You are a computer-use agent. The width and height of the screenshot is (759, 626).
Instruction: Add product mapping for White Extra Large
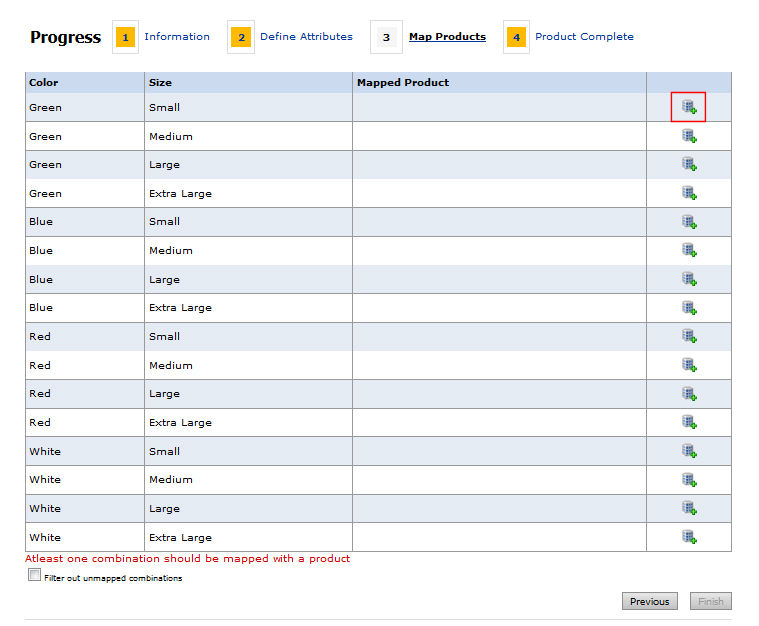click(x=689, y=537)
